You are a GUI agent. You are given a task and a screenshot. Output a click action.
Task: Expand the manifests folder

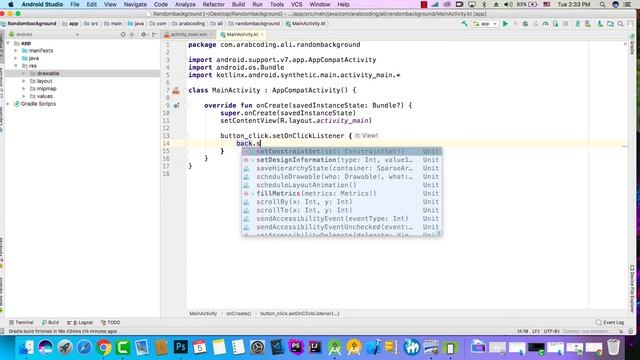(x=16, y=51)
